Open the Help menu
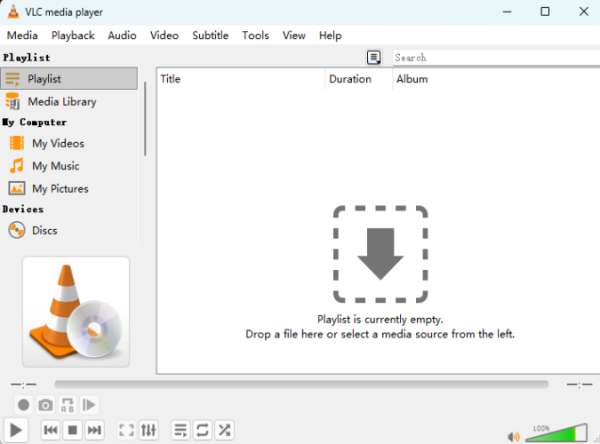 330,36
